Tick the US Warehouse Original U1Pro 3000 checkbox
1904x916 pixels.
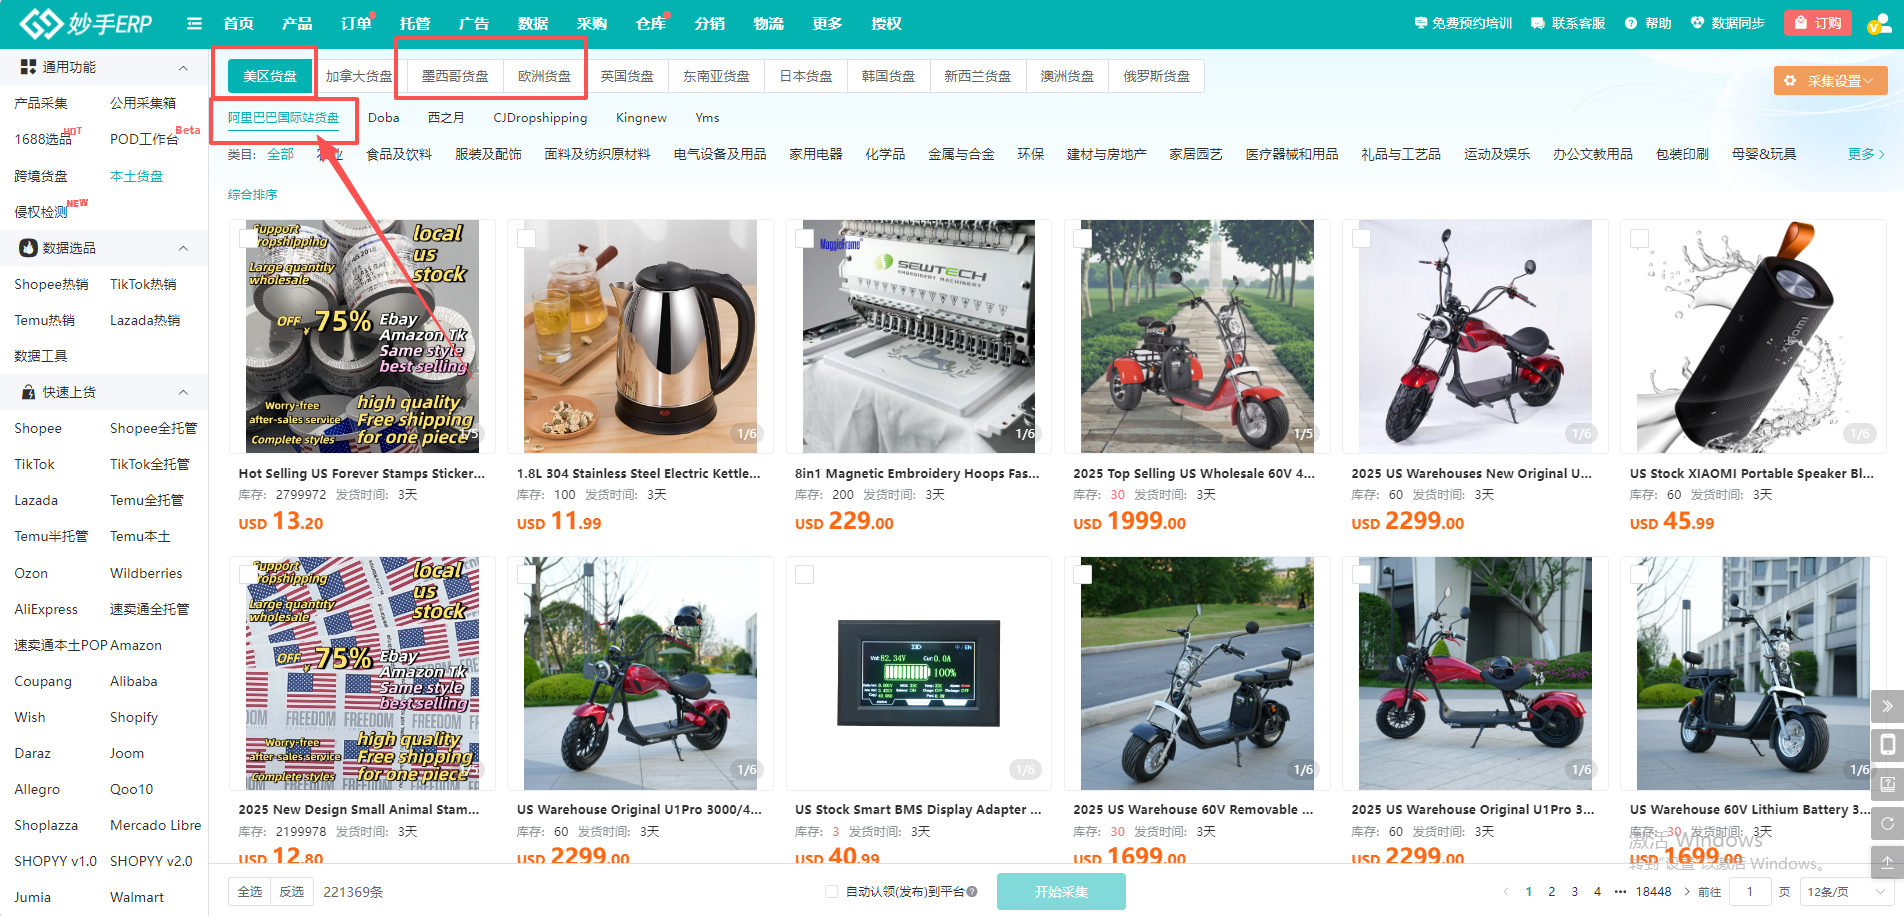click(x=526, y=575)
